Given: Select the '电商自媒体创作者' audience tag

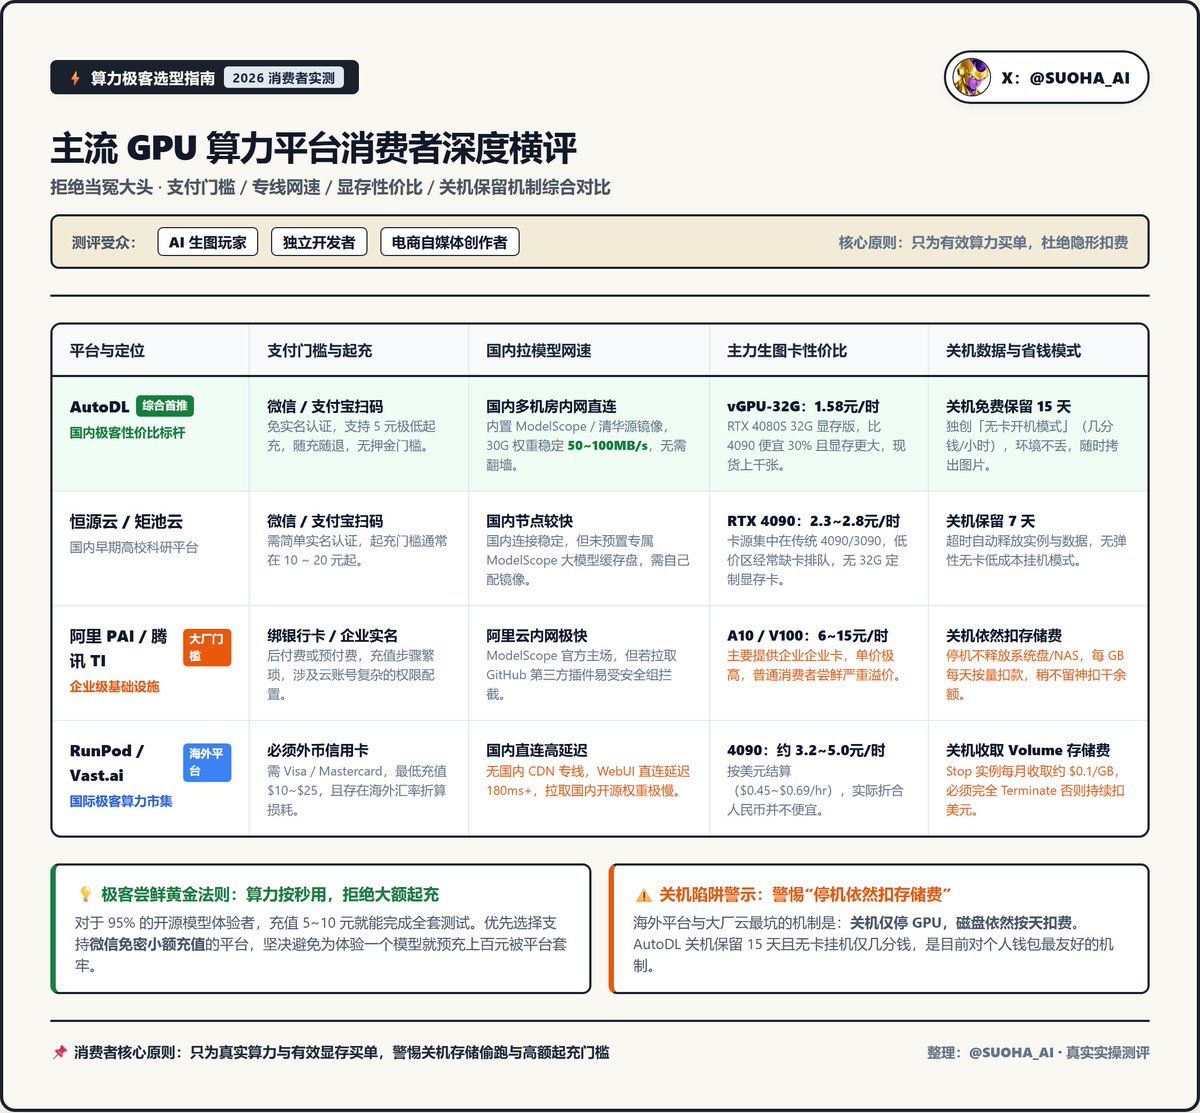Looking at the screenshot, I should (x=450, y=242).
